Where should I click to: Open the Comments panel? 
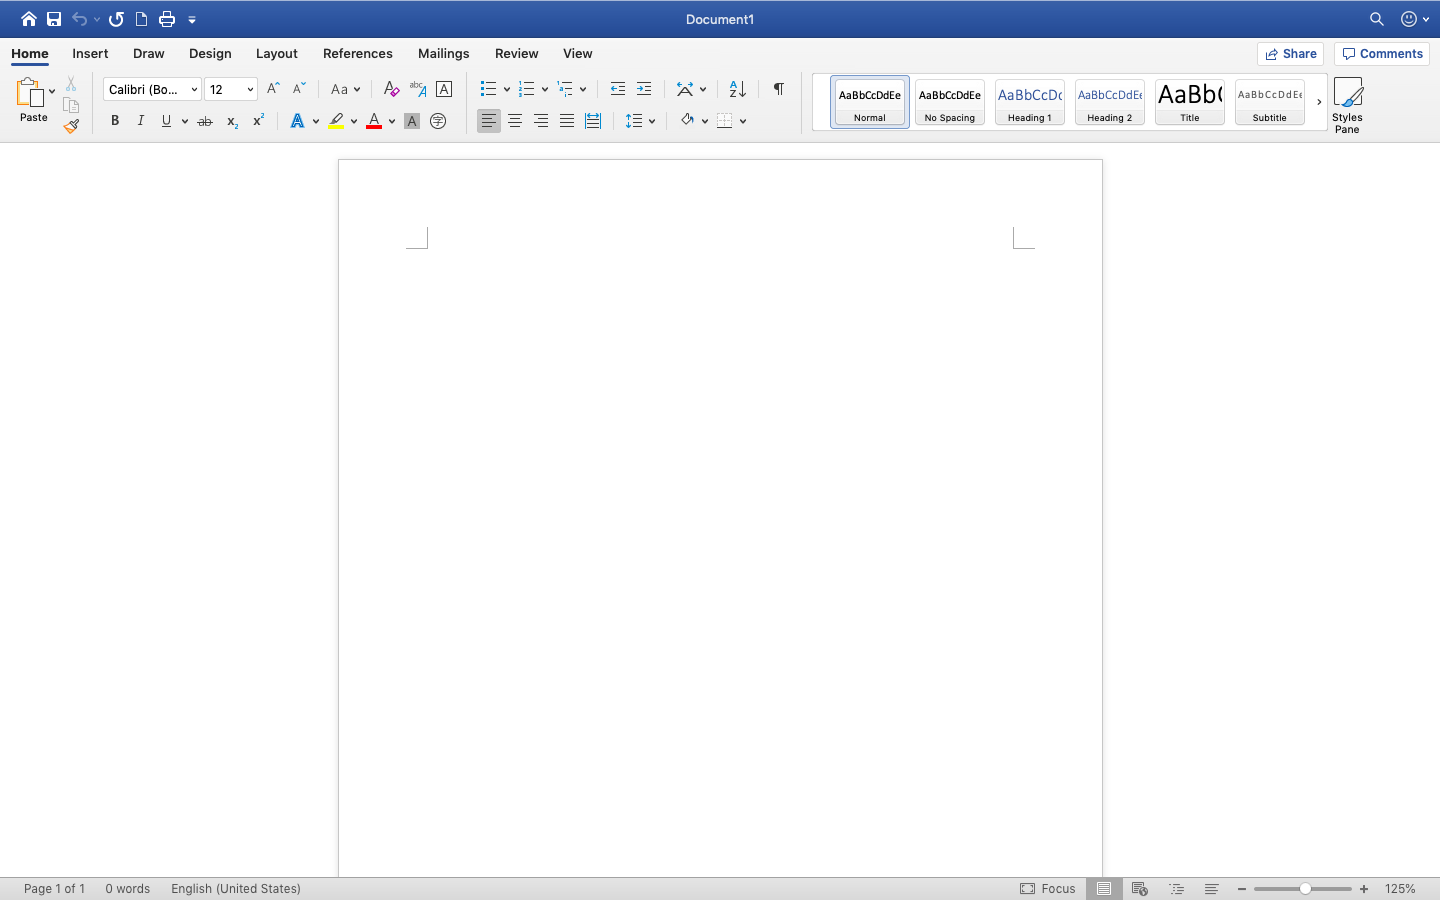click(x=1381, y=53)
